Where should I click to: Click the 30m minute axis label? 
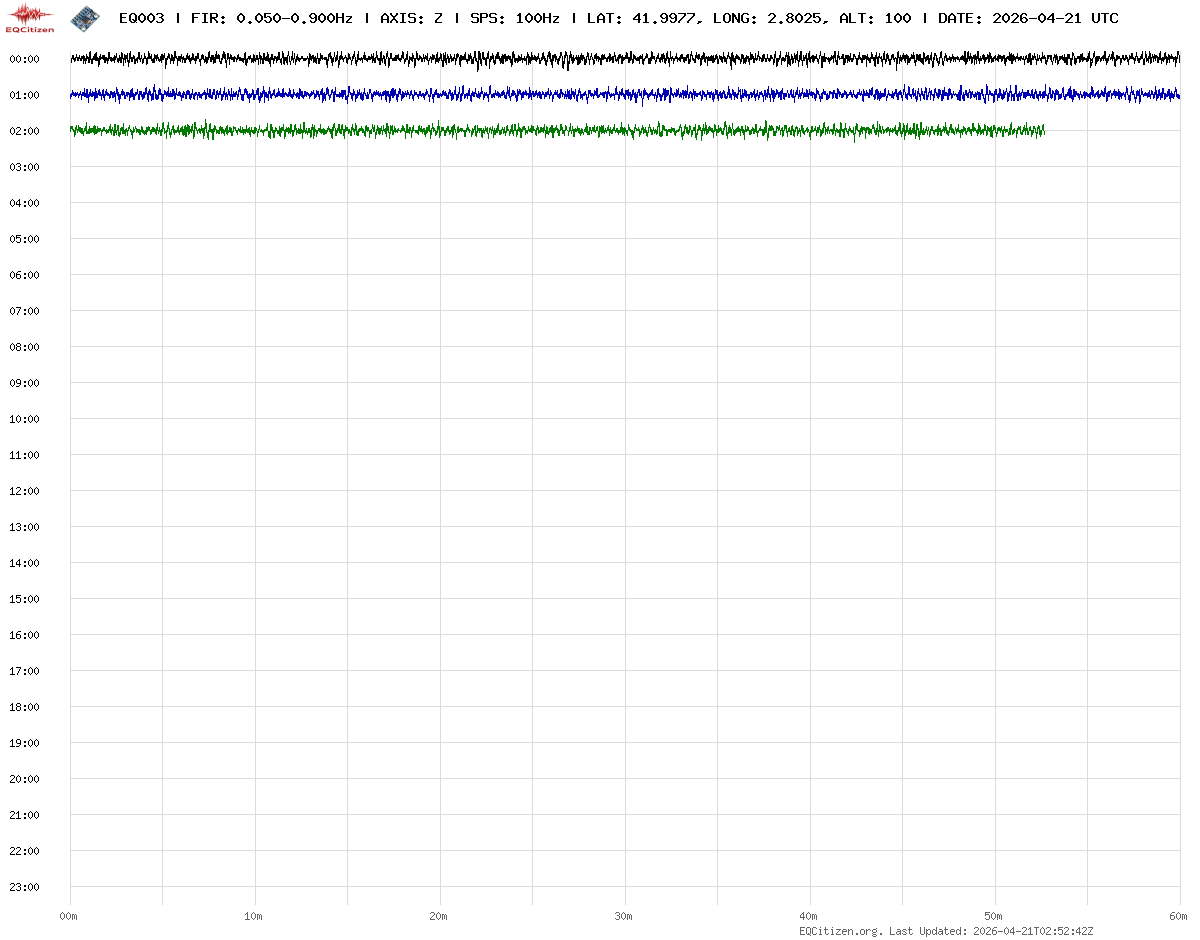click(624, 916)
